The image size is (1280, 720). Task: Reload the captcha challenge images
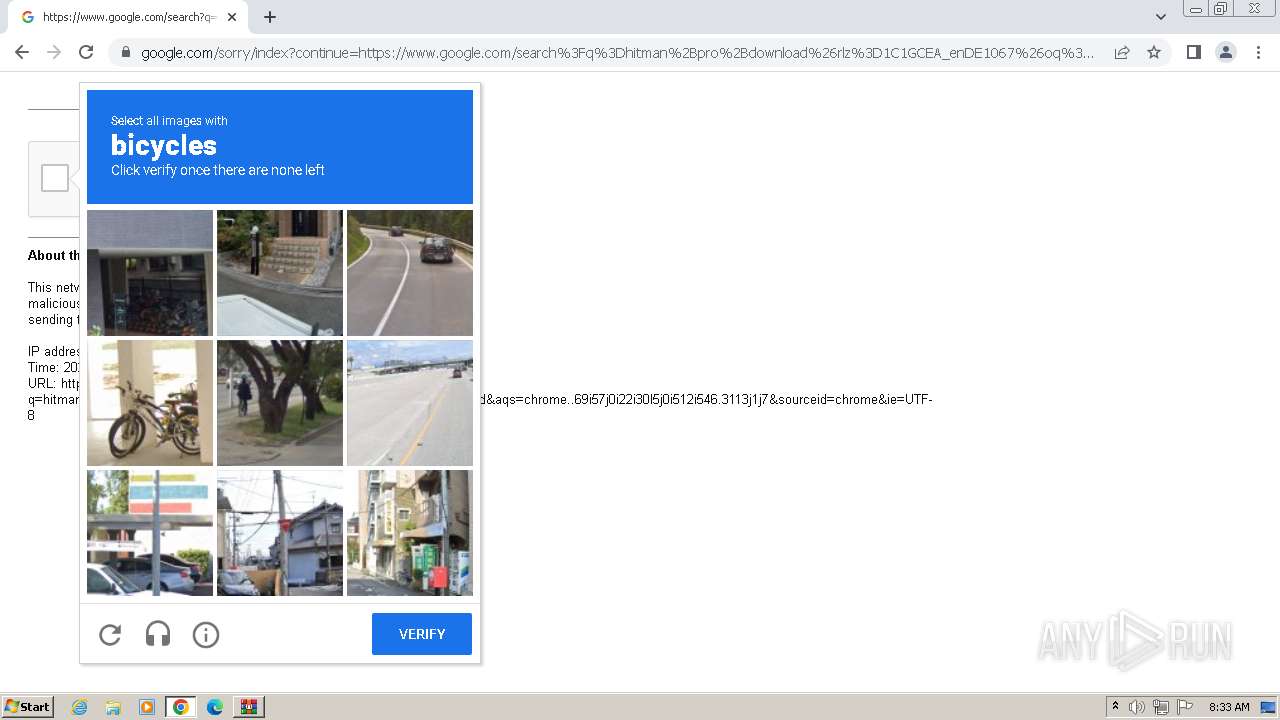(x=110, y=634)
